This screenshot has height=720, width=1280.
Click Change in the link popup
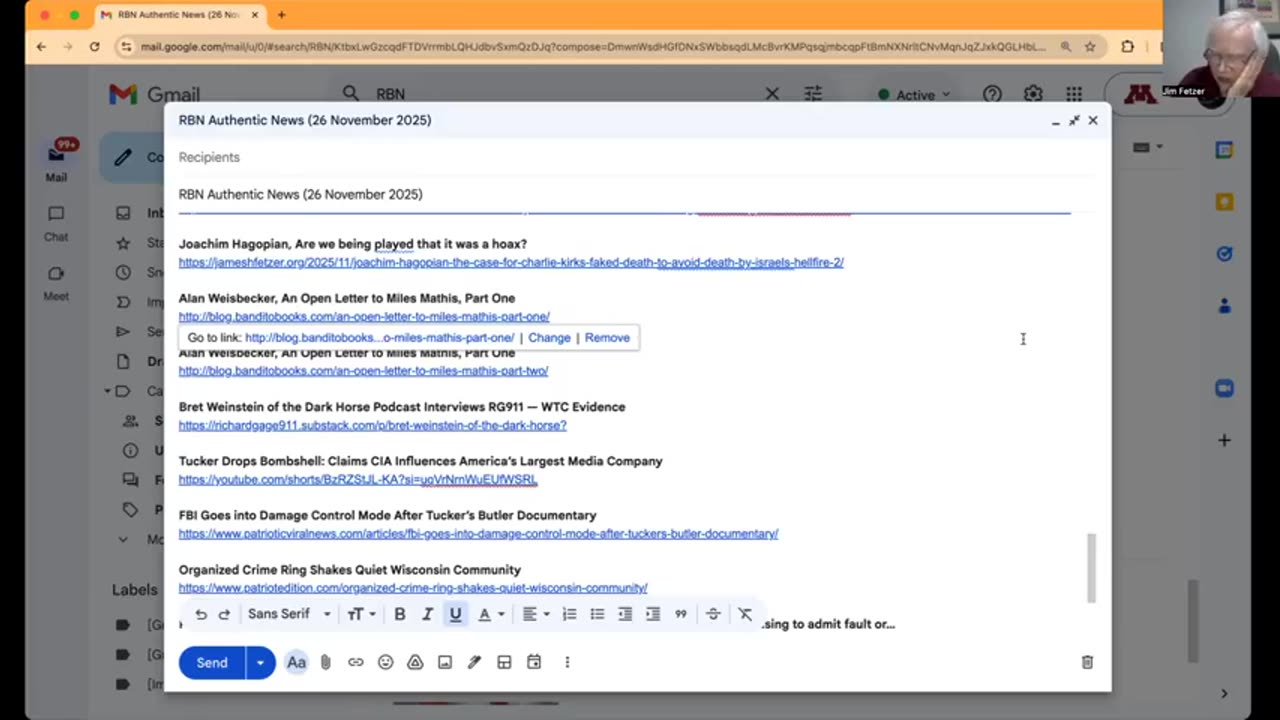[x=549, y=338]
